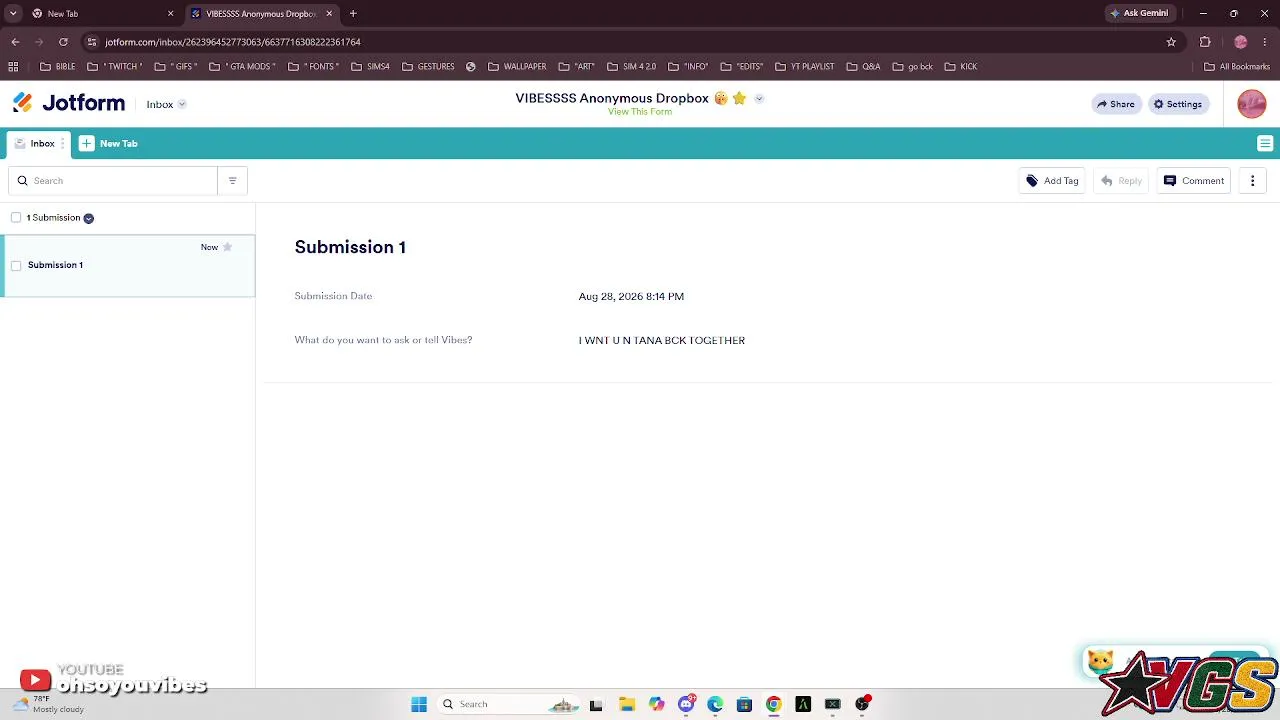Open the GESTURES bookmark folder

(x=428, y=67)
